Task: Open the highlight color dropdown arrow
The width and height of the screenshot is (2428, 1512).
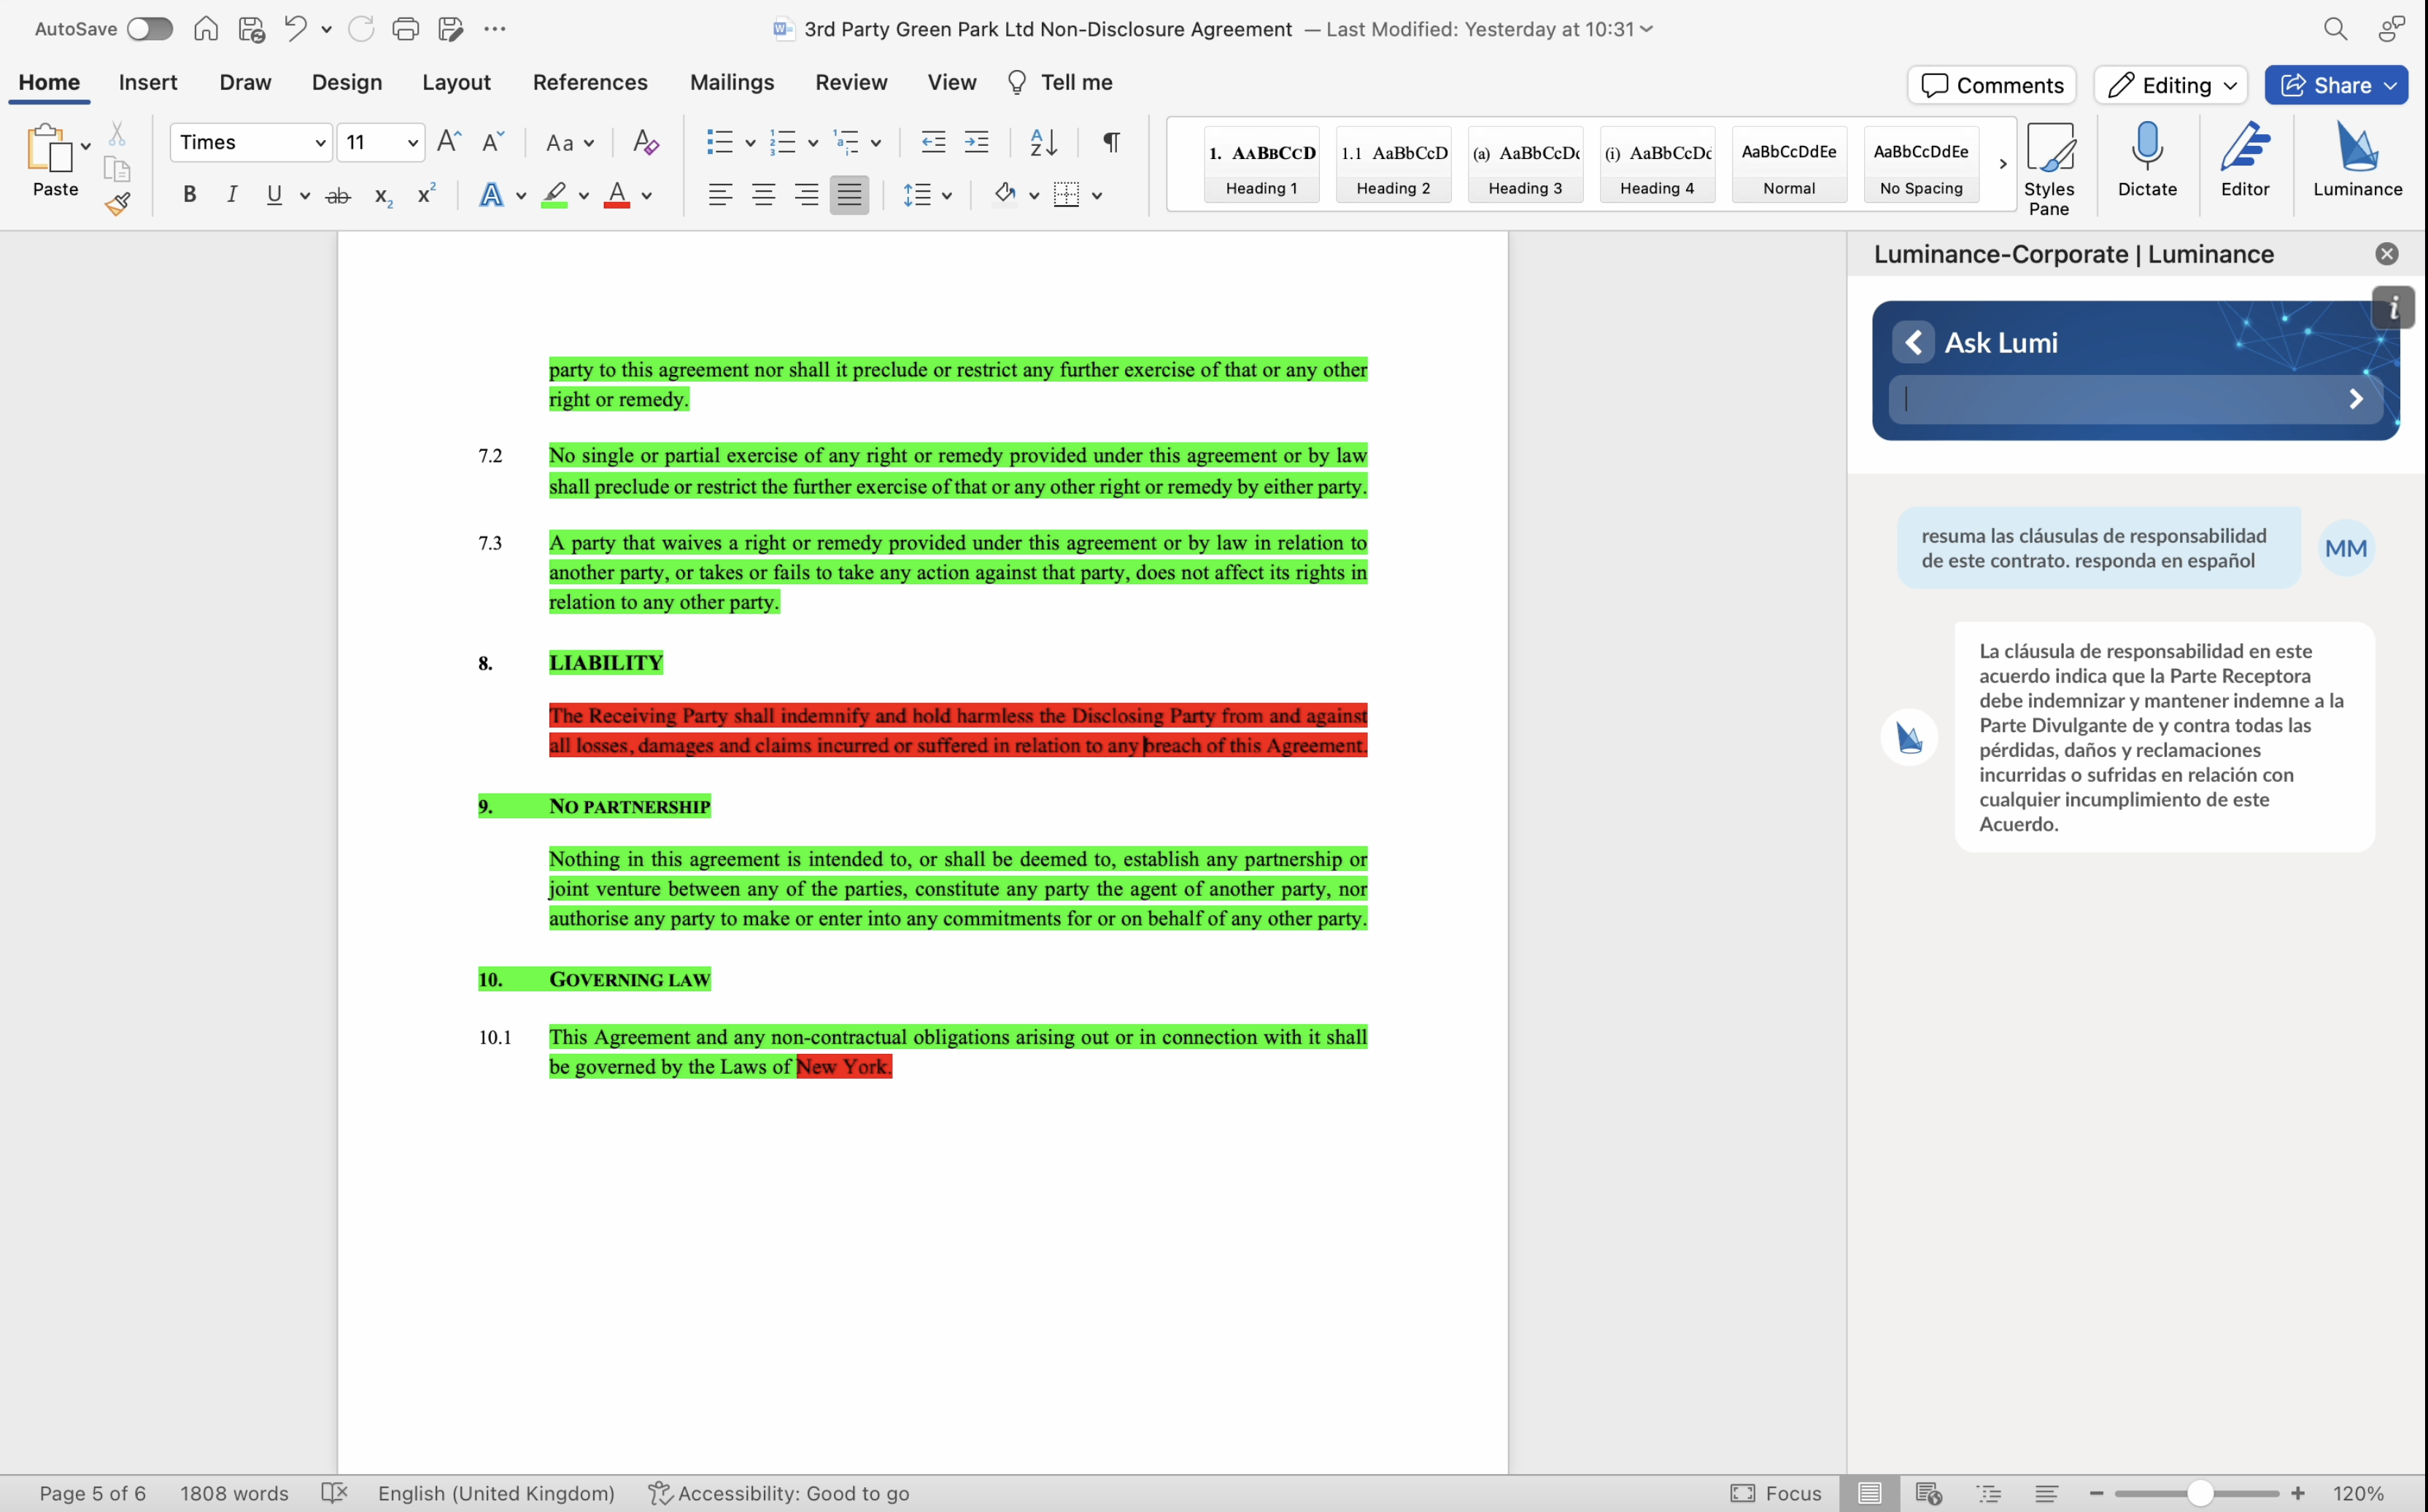Action: (584, 196)
